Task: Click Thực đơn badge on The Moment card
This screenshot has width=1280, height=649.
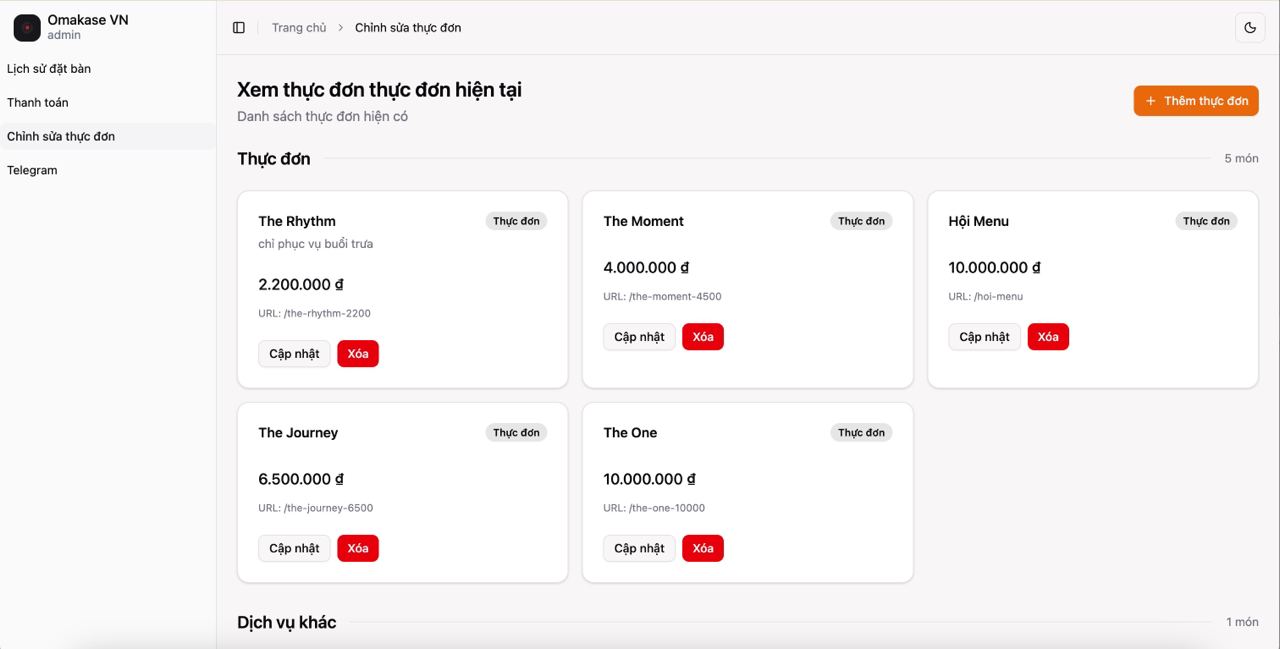Action: (861, 221)
